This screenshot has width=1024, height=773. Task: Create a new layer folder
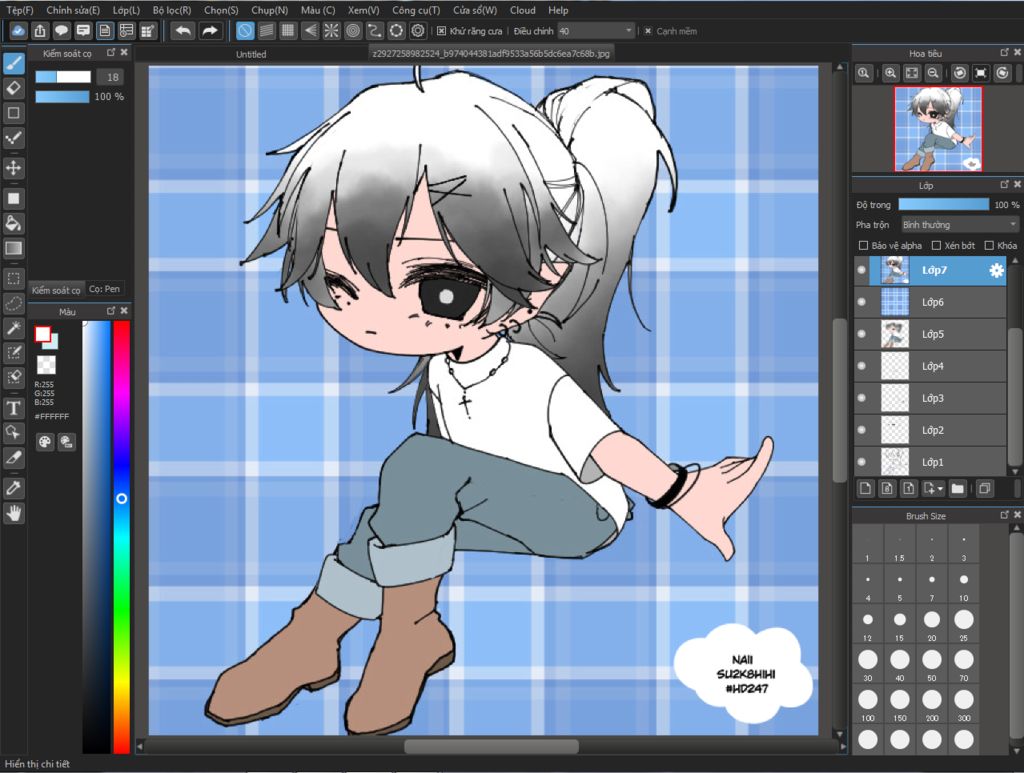(x=957, y=488)
